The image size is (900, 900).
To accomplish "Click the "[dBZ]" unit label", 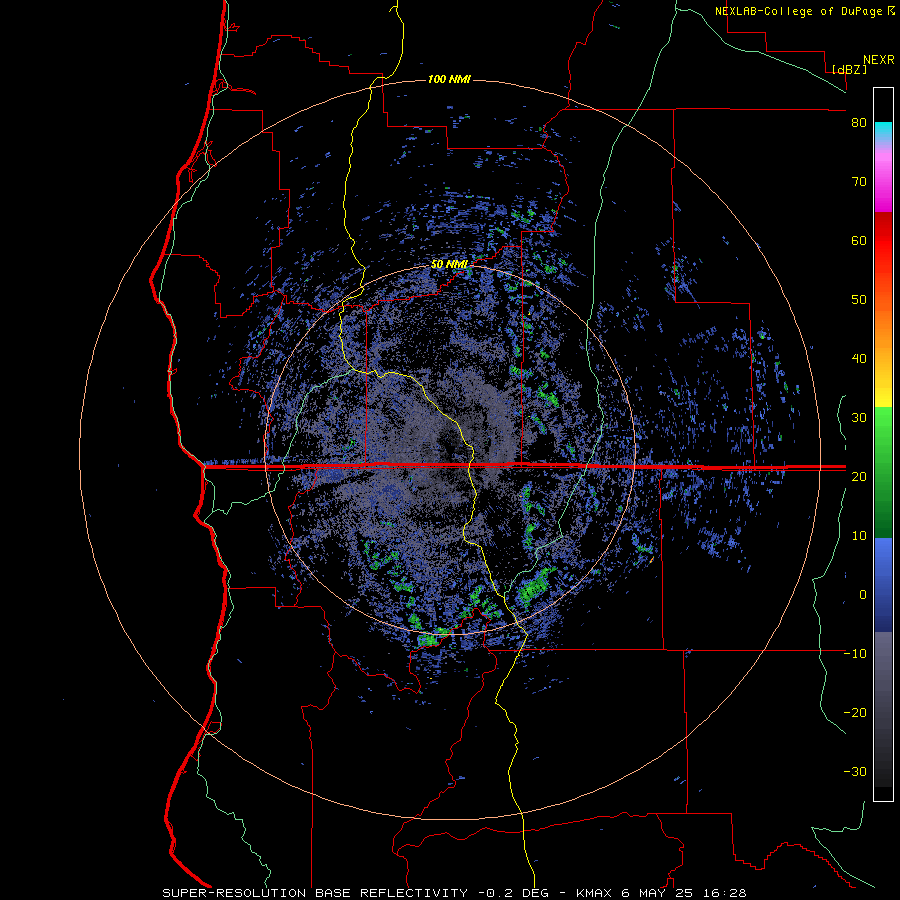I will click(849, 69).
